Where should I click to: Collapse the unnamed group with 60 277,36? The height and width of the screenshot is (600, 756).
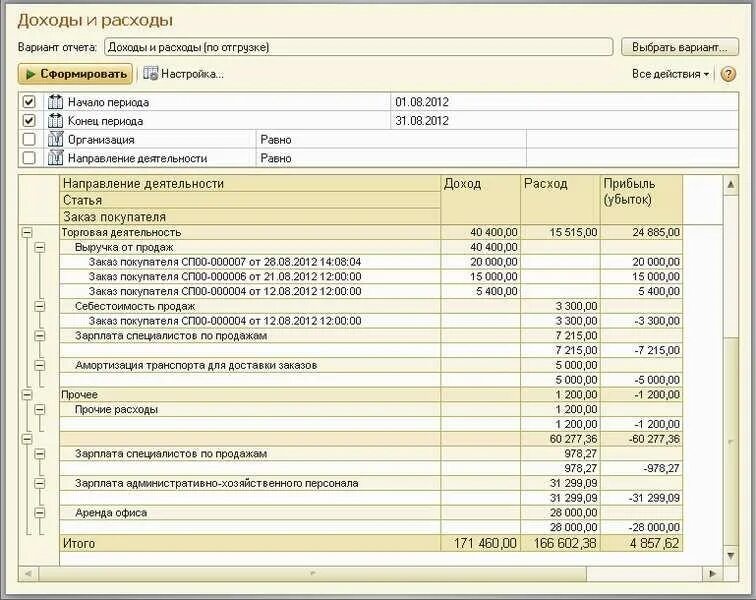[x=27, y=439]
